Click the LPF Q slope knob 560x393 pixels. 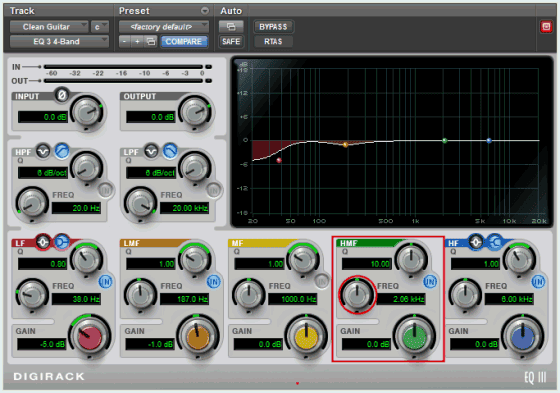pyautogui.click(x=195, y=168)
